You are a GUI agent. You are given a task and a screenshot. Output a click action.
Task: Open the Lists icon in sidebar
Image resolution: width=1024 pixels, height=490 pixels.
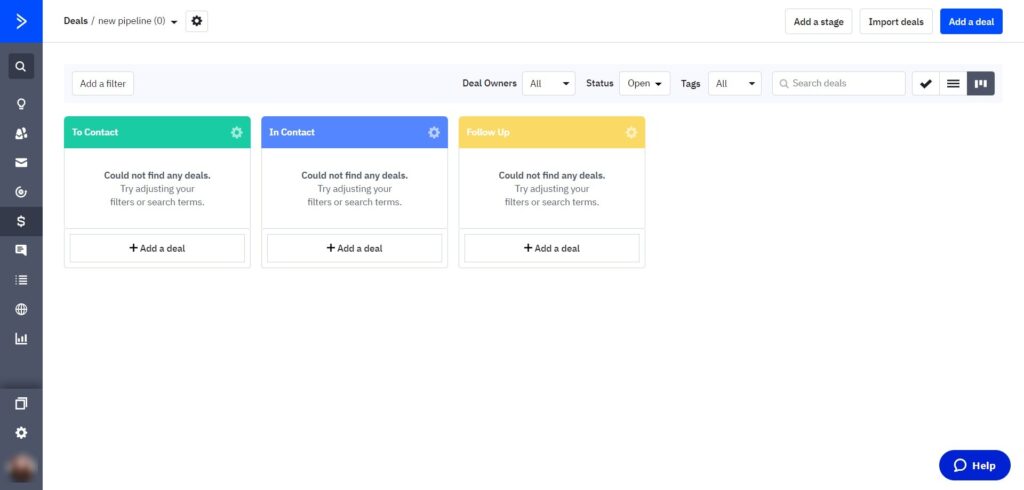[21, 280]
